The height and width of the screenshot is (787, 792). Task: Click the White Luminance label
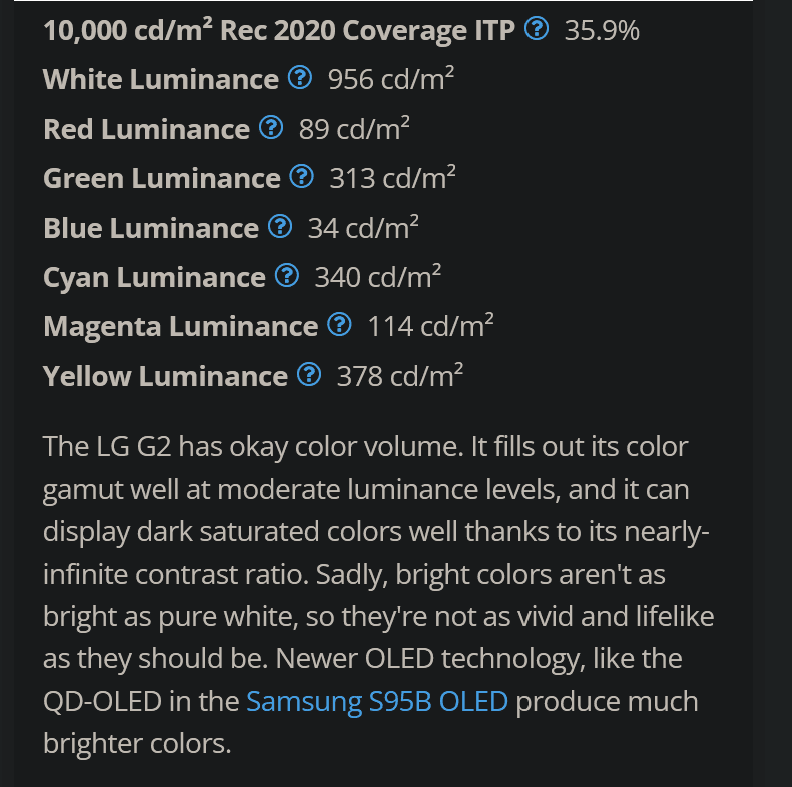161,79
